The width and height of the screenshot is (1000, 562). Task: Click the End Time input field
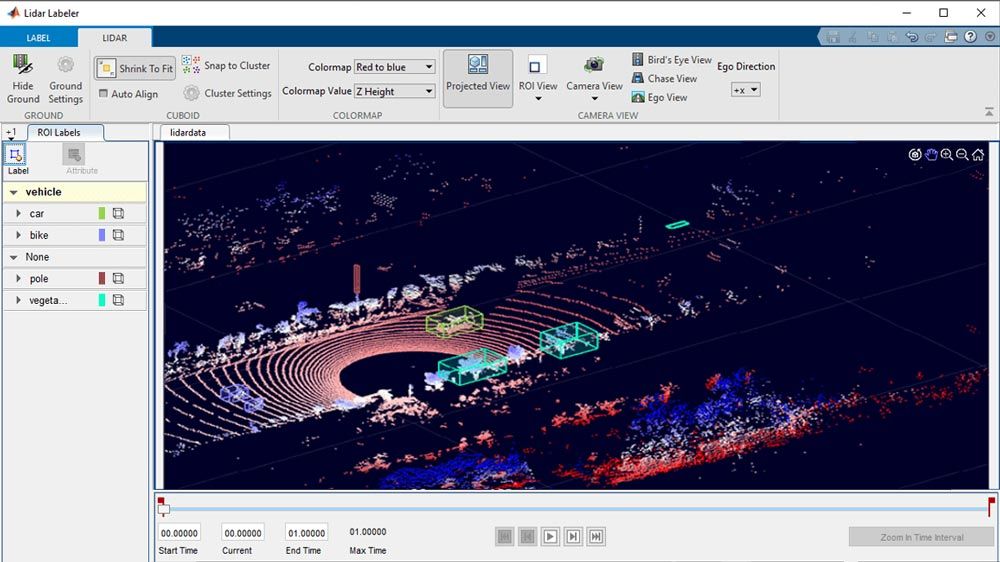click(306, 533)
